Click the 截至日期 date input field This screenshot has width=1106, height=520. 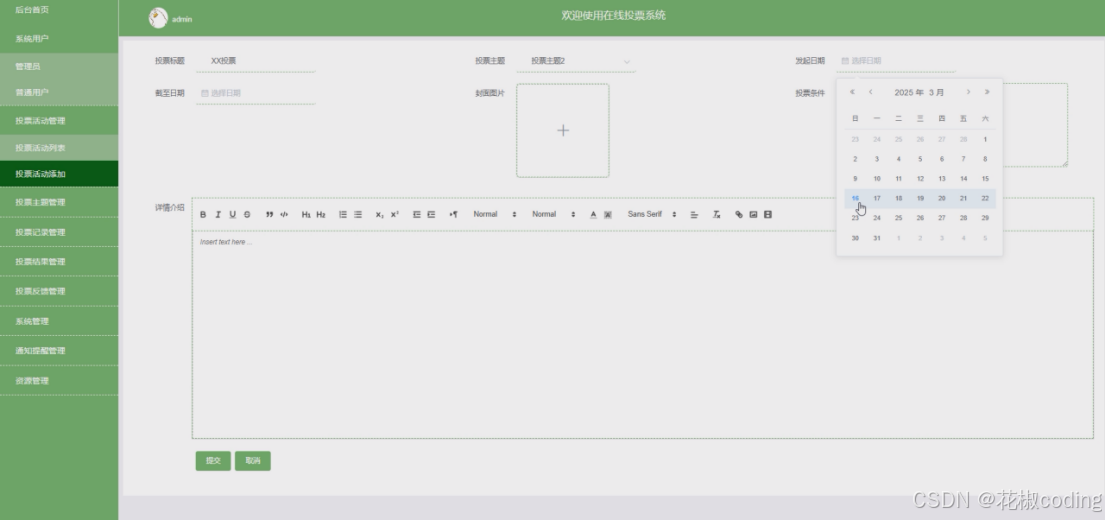point(255,93)
